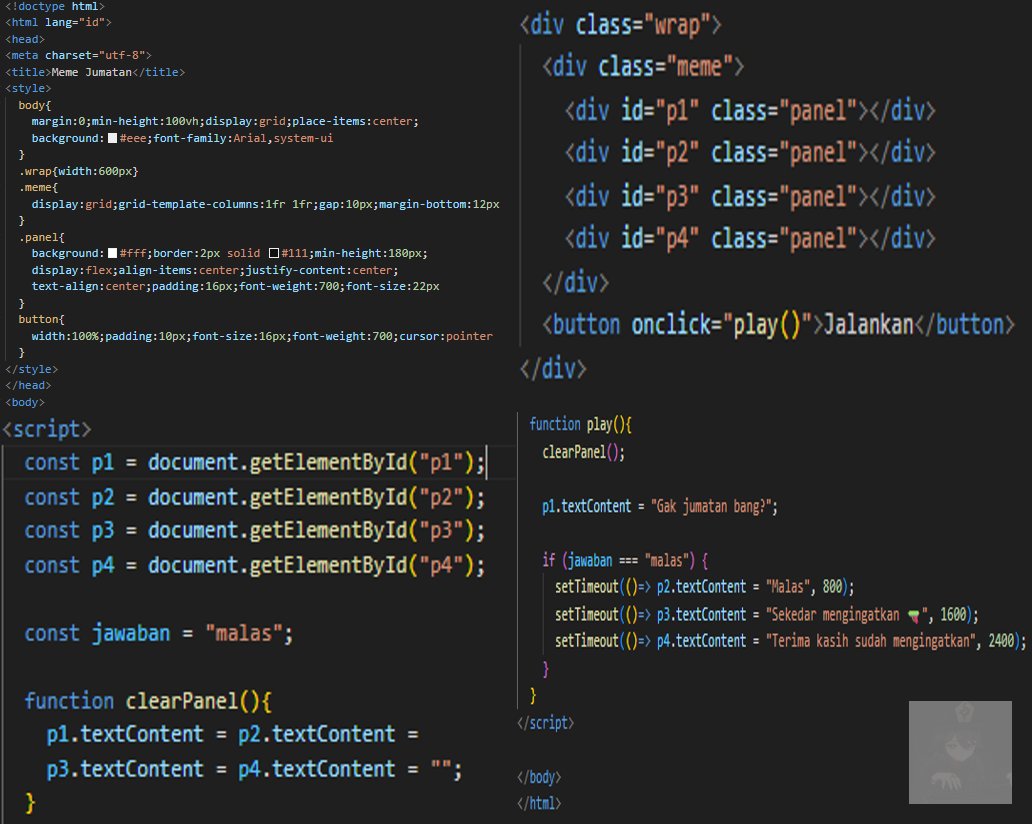Click the opening <script> tag
Image resolution: width=1032 pixels, height=824 pixels.
pos(47,429)
